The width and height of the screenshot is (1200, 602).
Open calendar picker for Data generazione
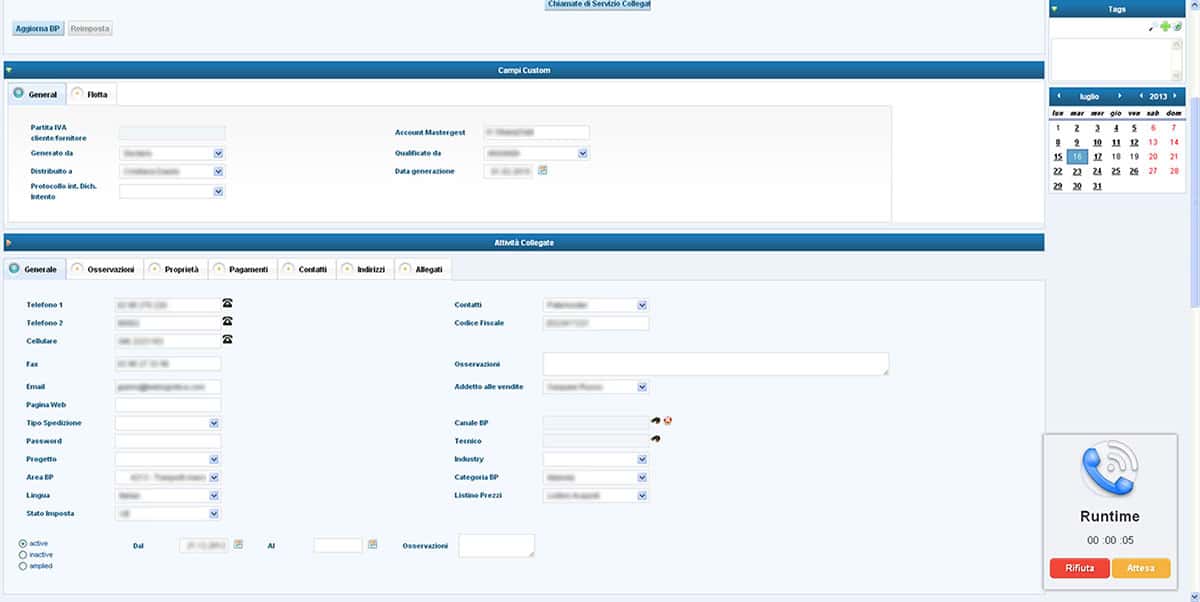click(x=543, y=171)
